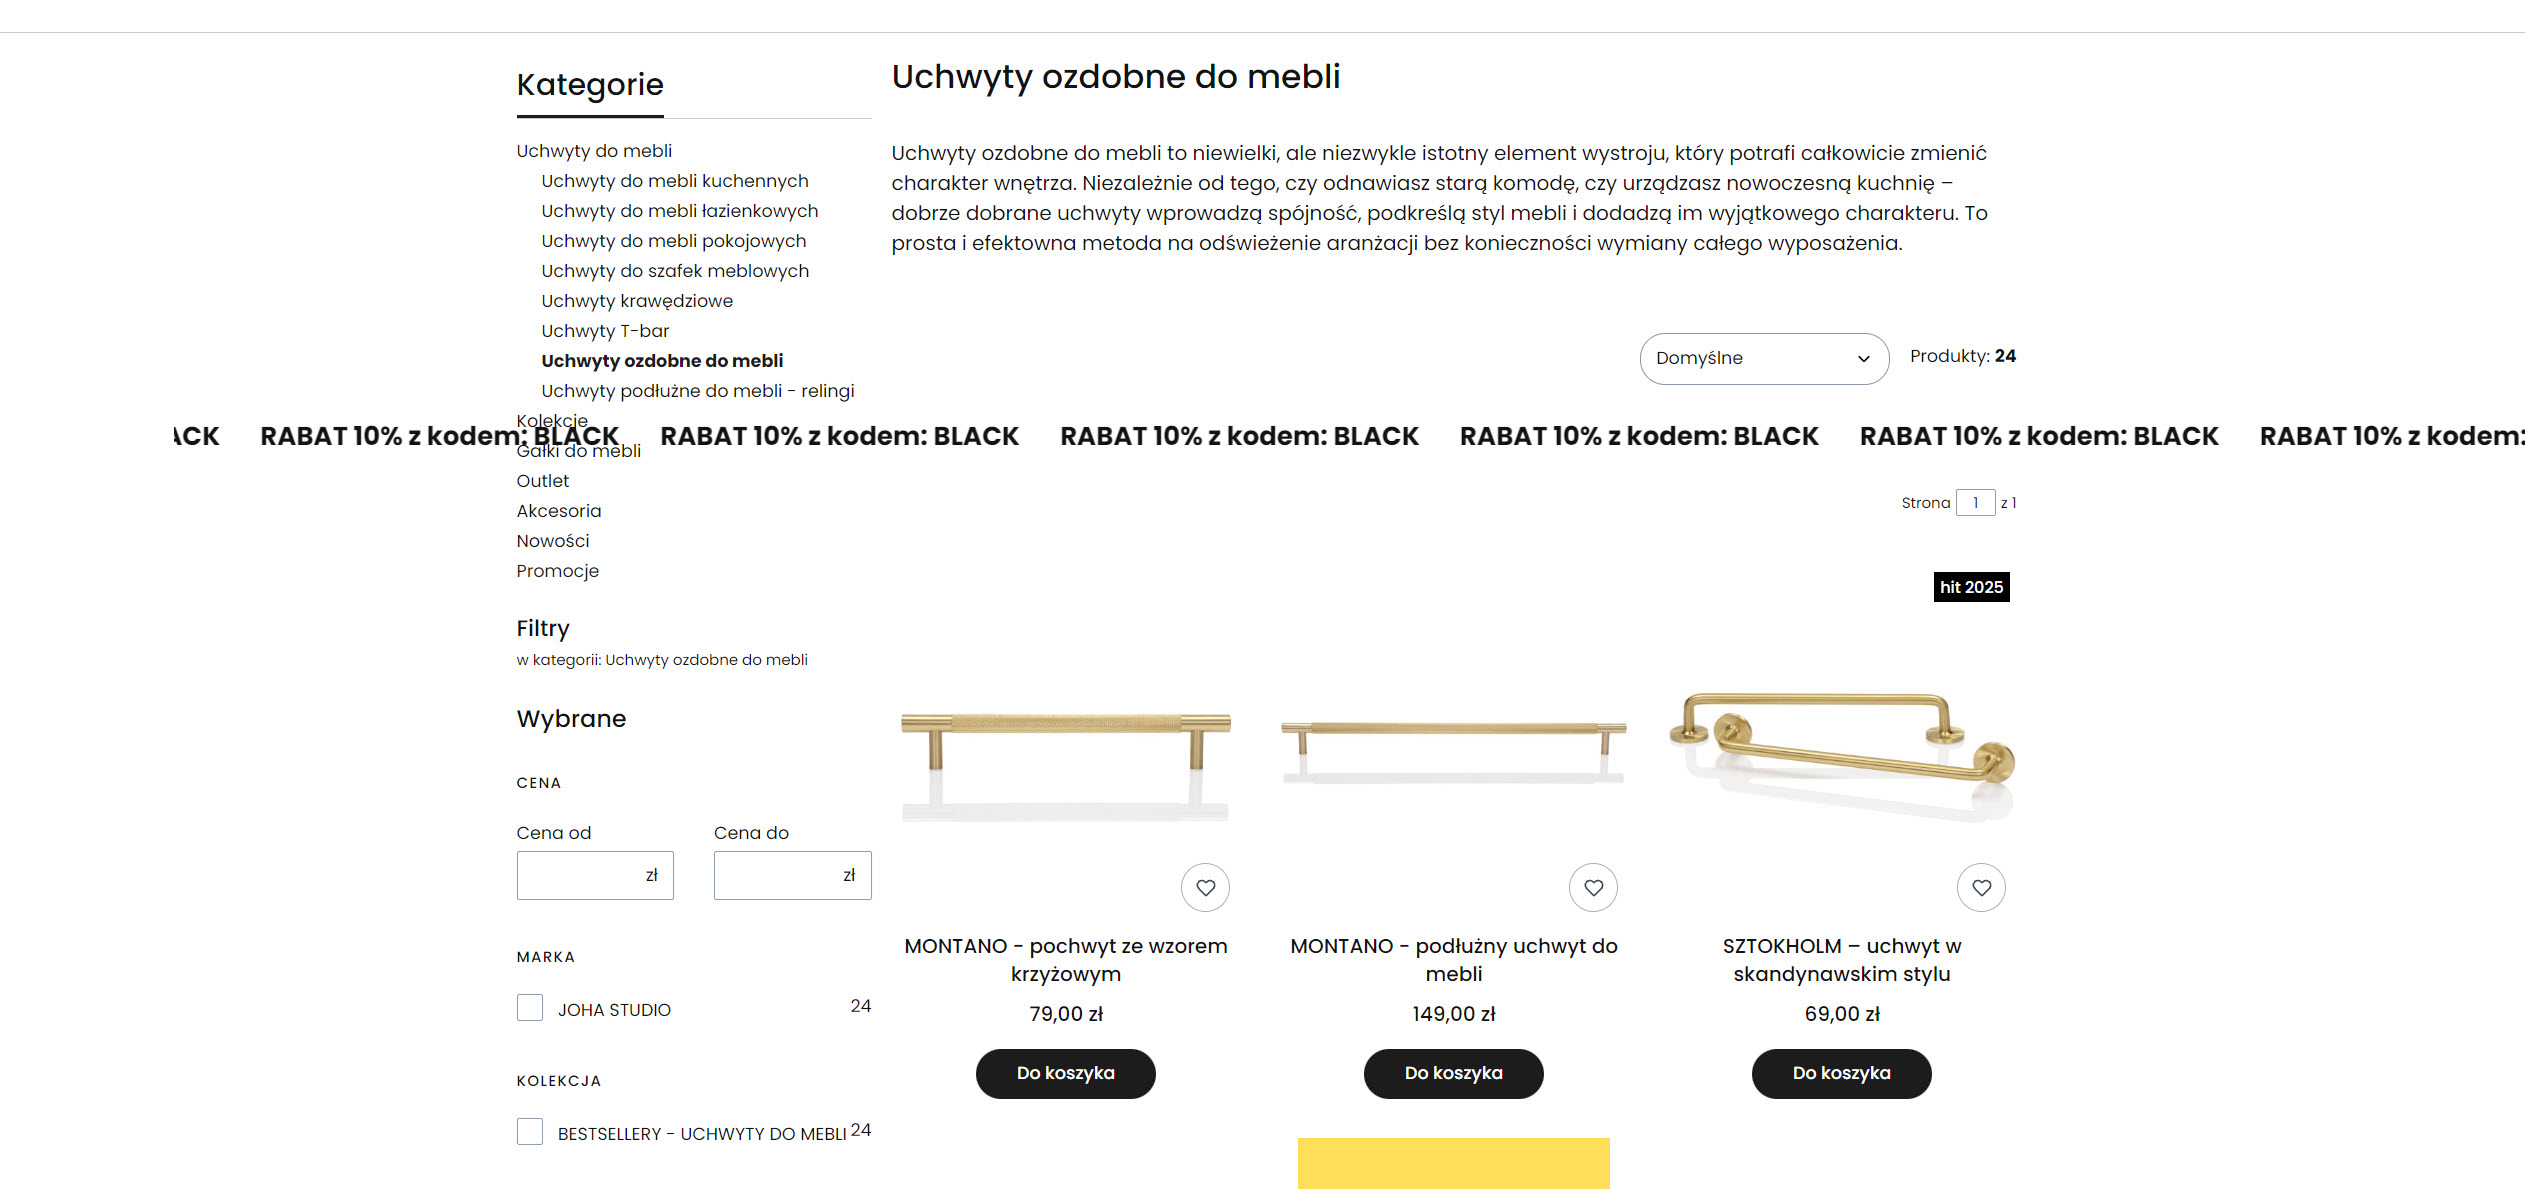Navigate to Uchwyty krawędziowe category

(637, 301)
